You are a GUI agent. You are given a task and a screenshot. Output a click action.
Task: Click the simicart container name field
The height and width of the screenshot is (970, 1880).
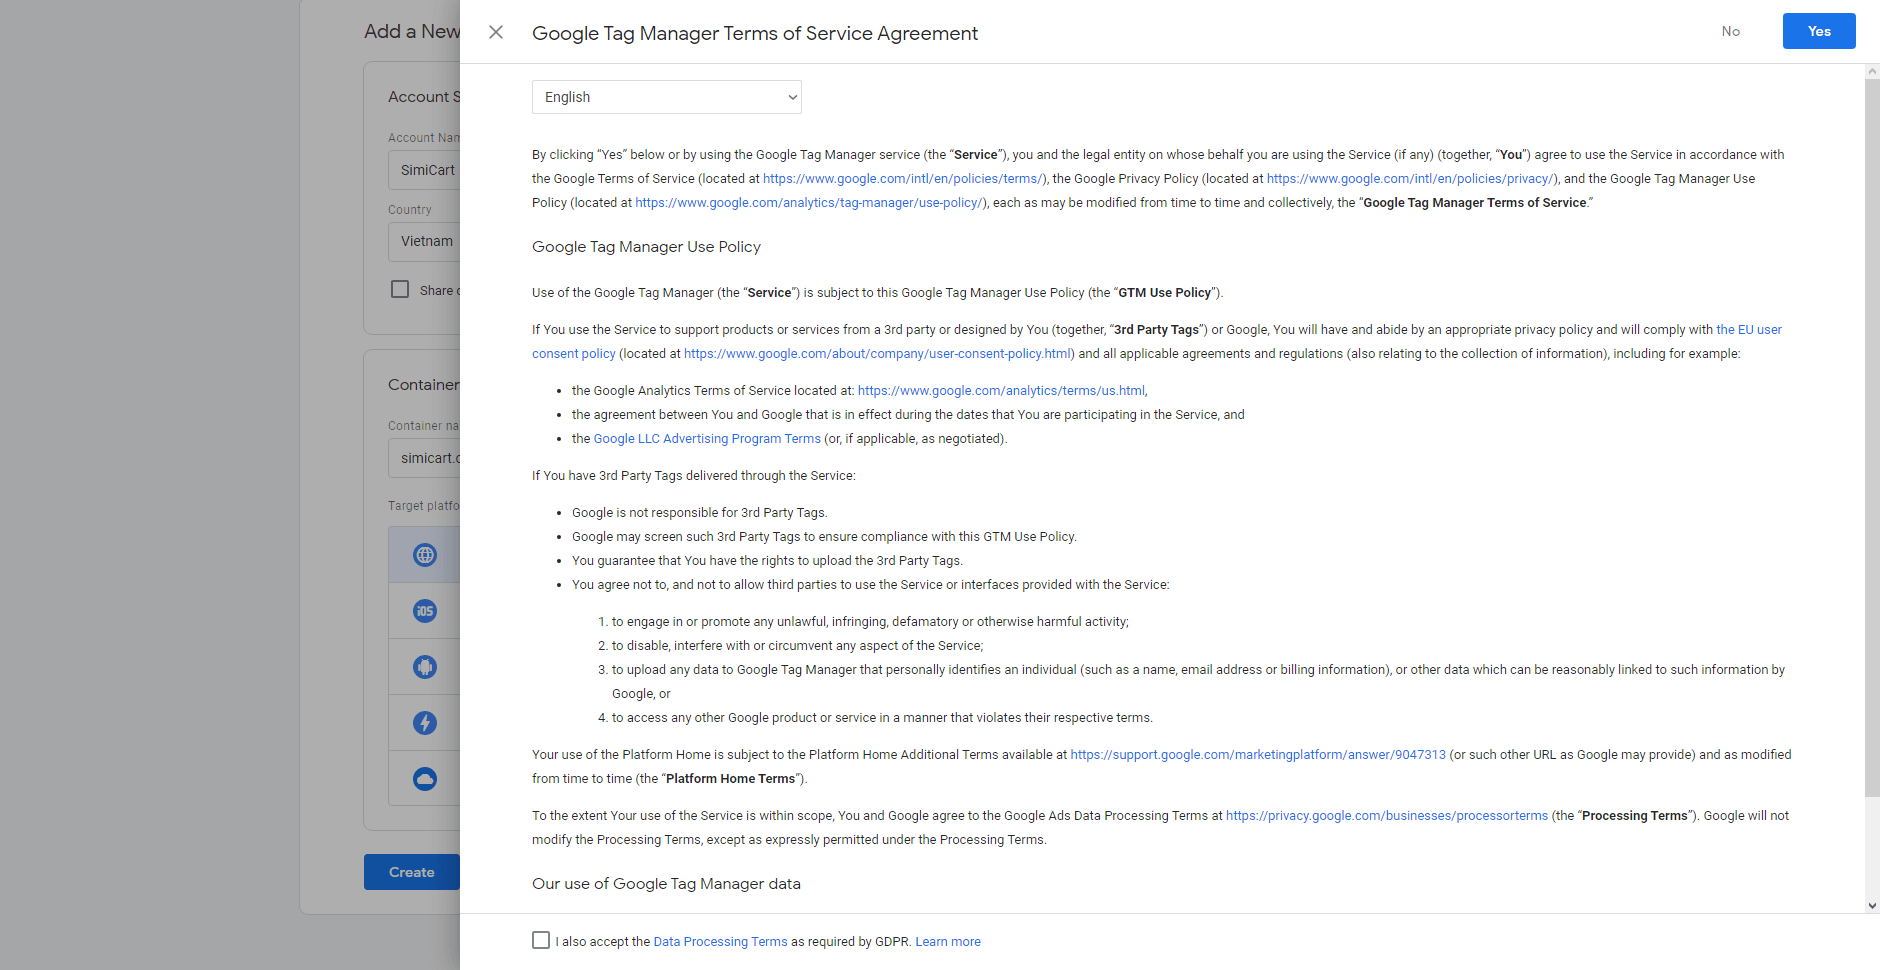point(425,458)
